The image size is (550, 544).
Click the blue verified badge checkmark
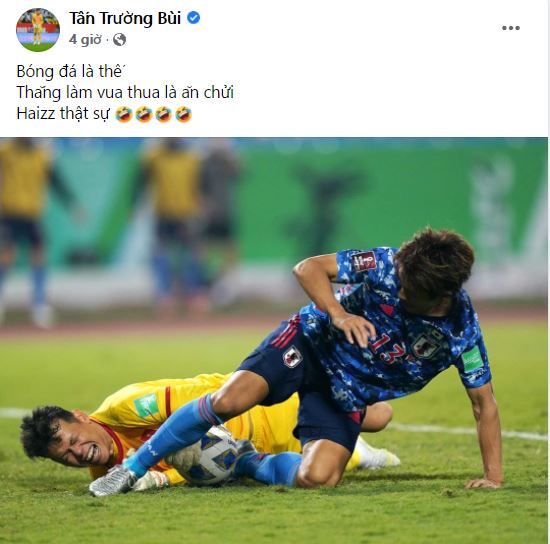click(x=193, y=18)
